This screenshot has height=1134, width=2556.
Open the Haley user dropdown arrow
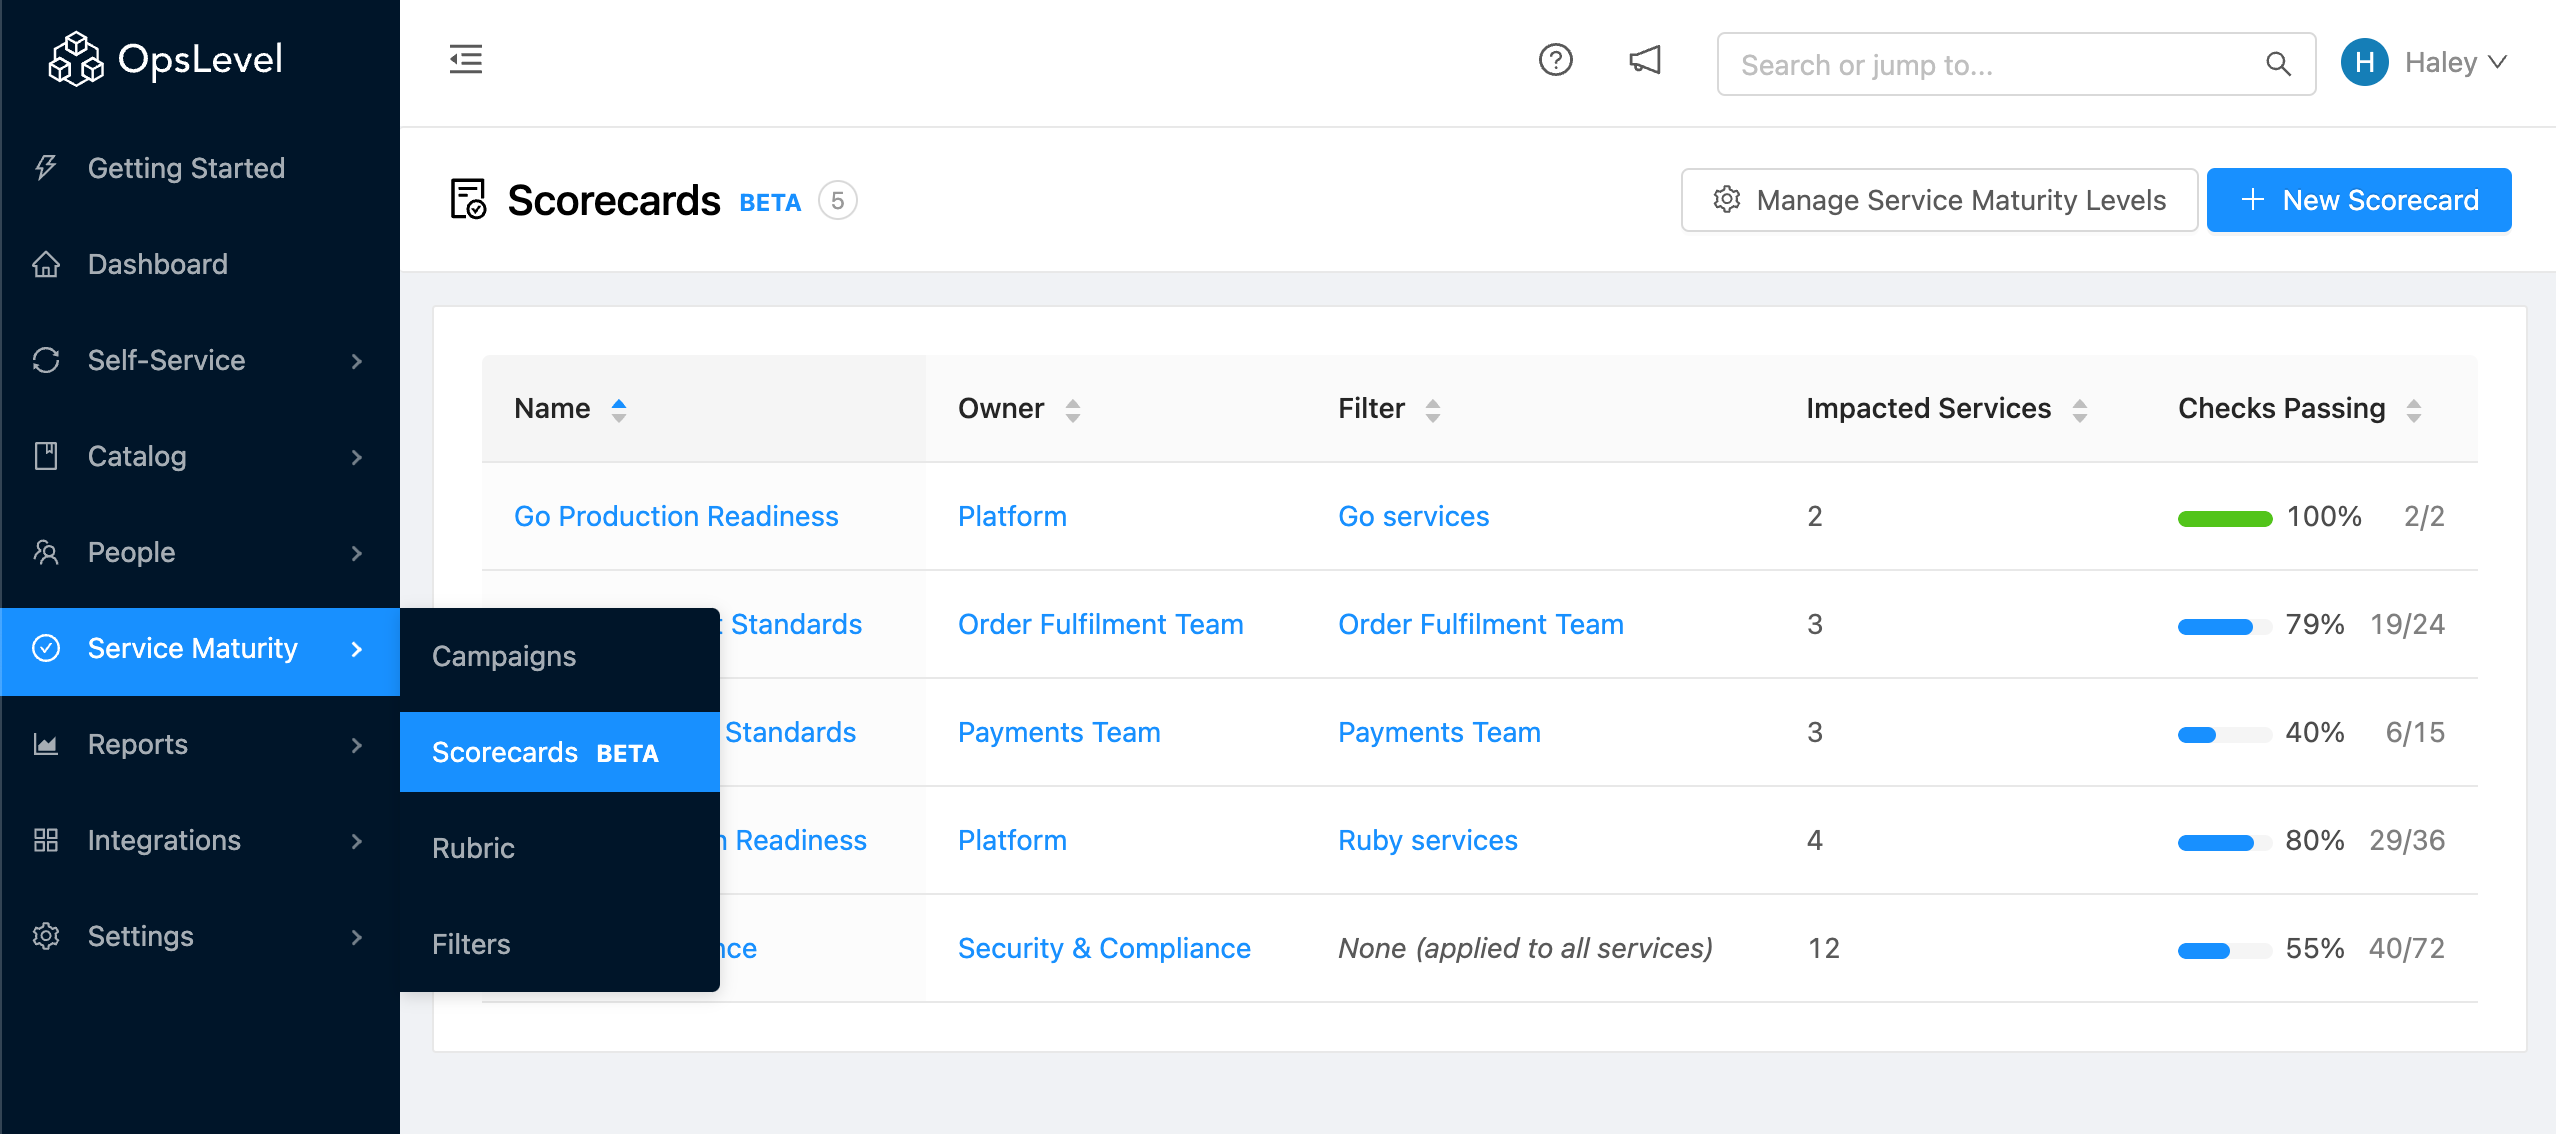coord(2498,63)
